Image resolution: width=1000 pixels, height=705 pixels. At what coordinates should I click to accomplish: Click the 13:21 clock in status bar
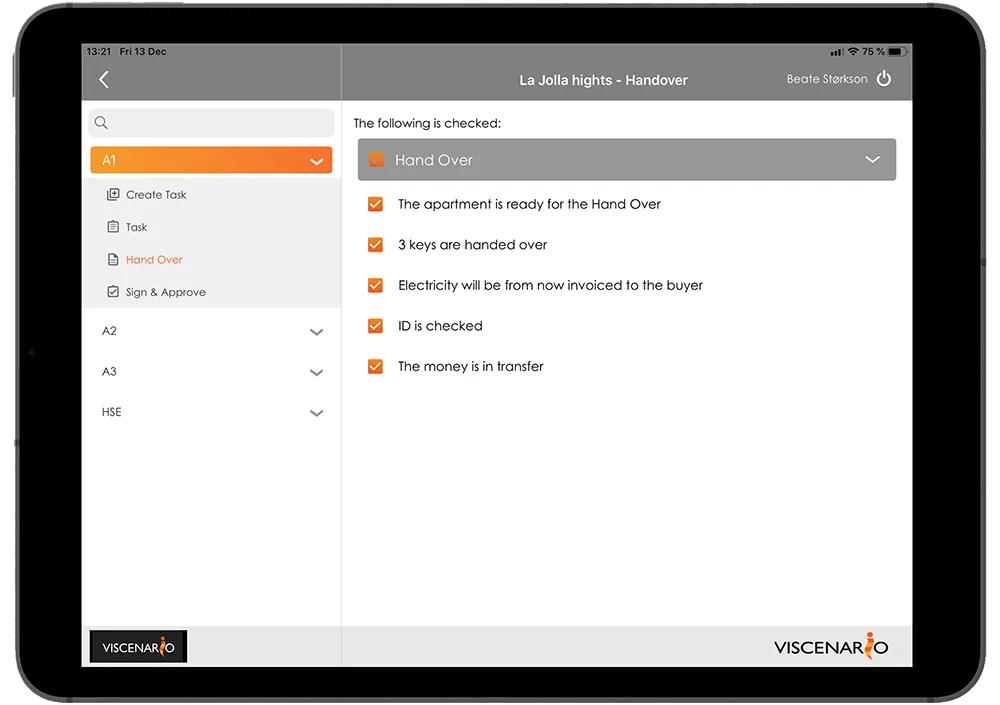pyautogui.click(x=99, y=52)
